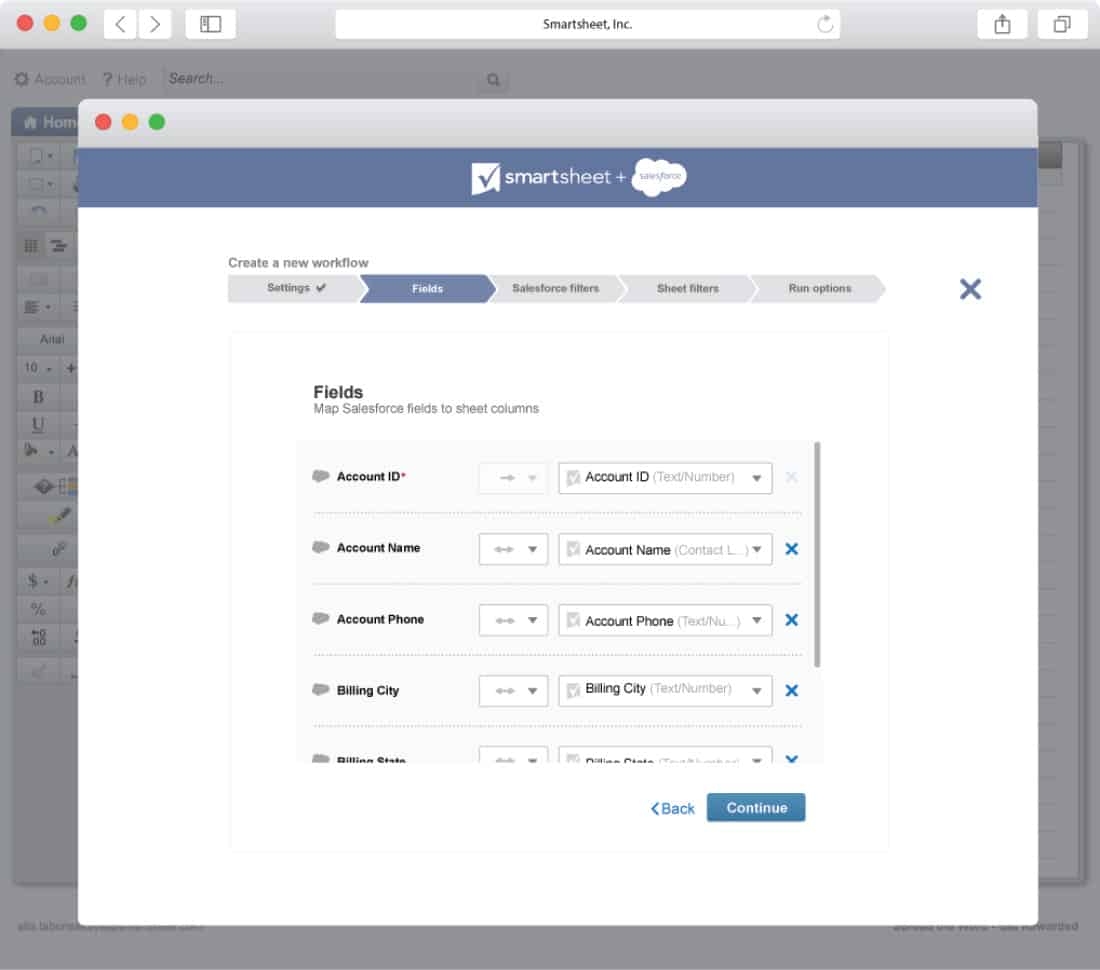
Task: Open sync direction dropdown for Account Phone
Action: 513,621
